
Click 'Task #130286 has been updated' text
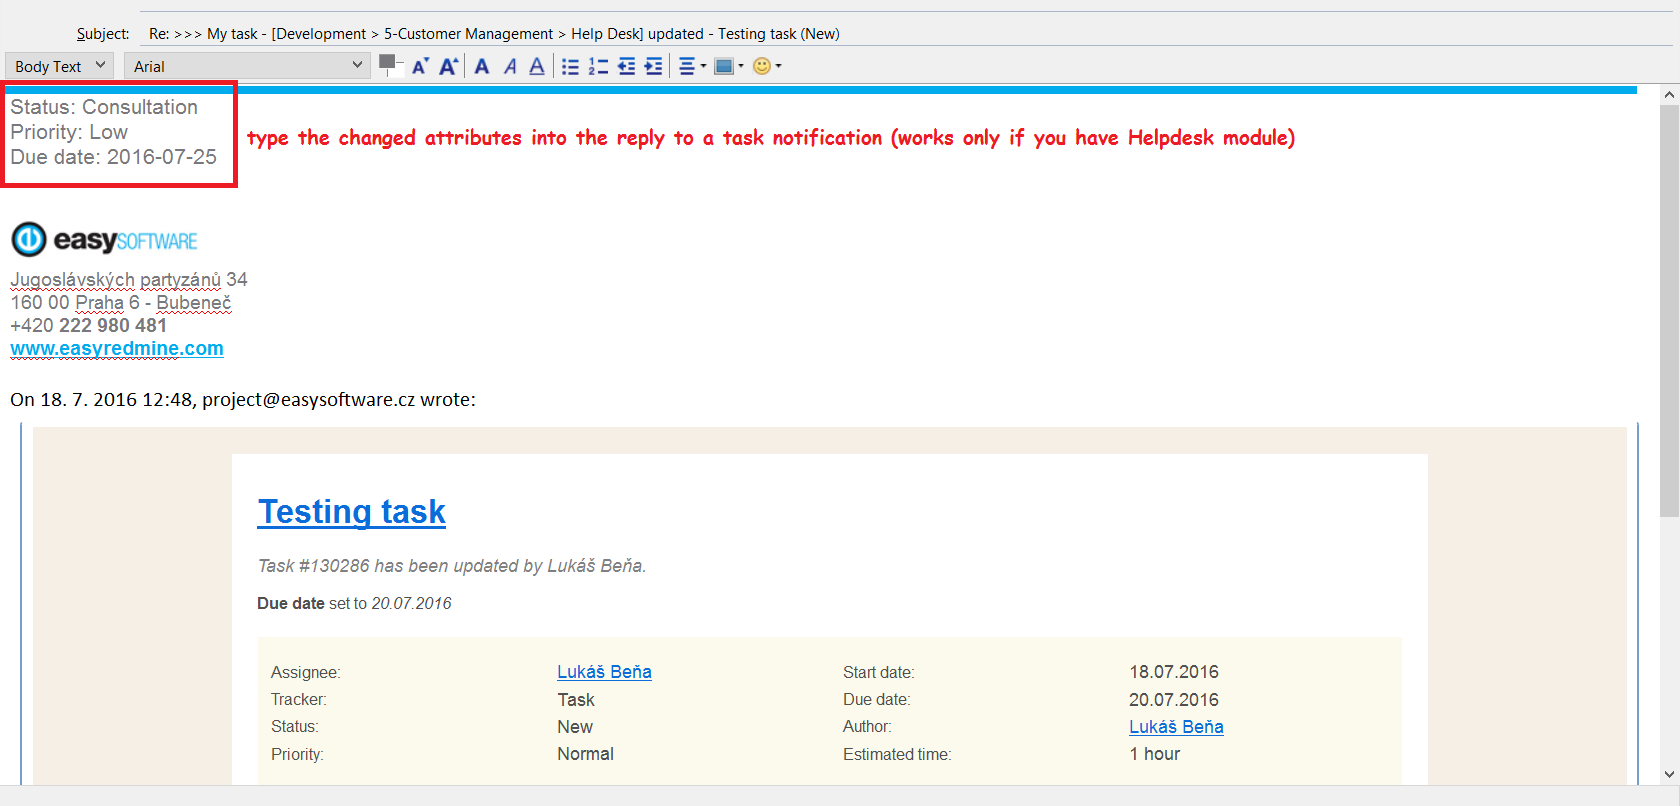point(452,566)
